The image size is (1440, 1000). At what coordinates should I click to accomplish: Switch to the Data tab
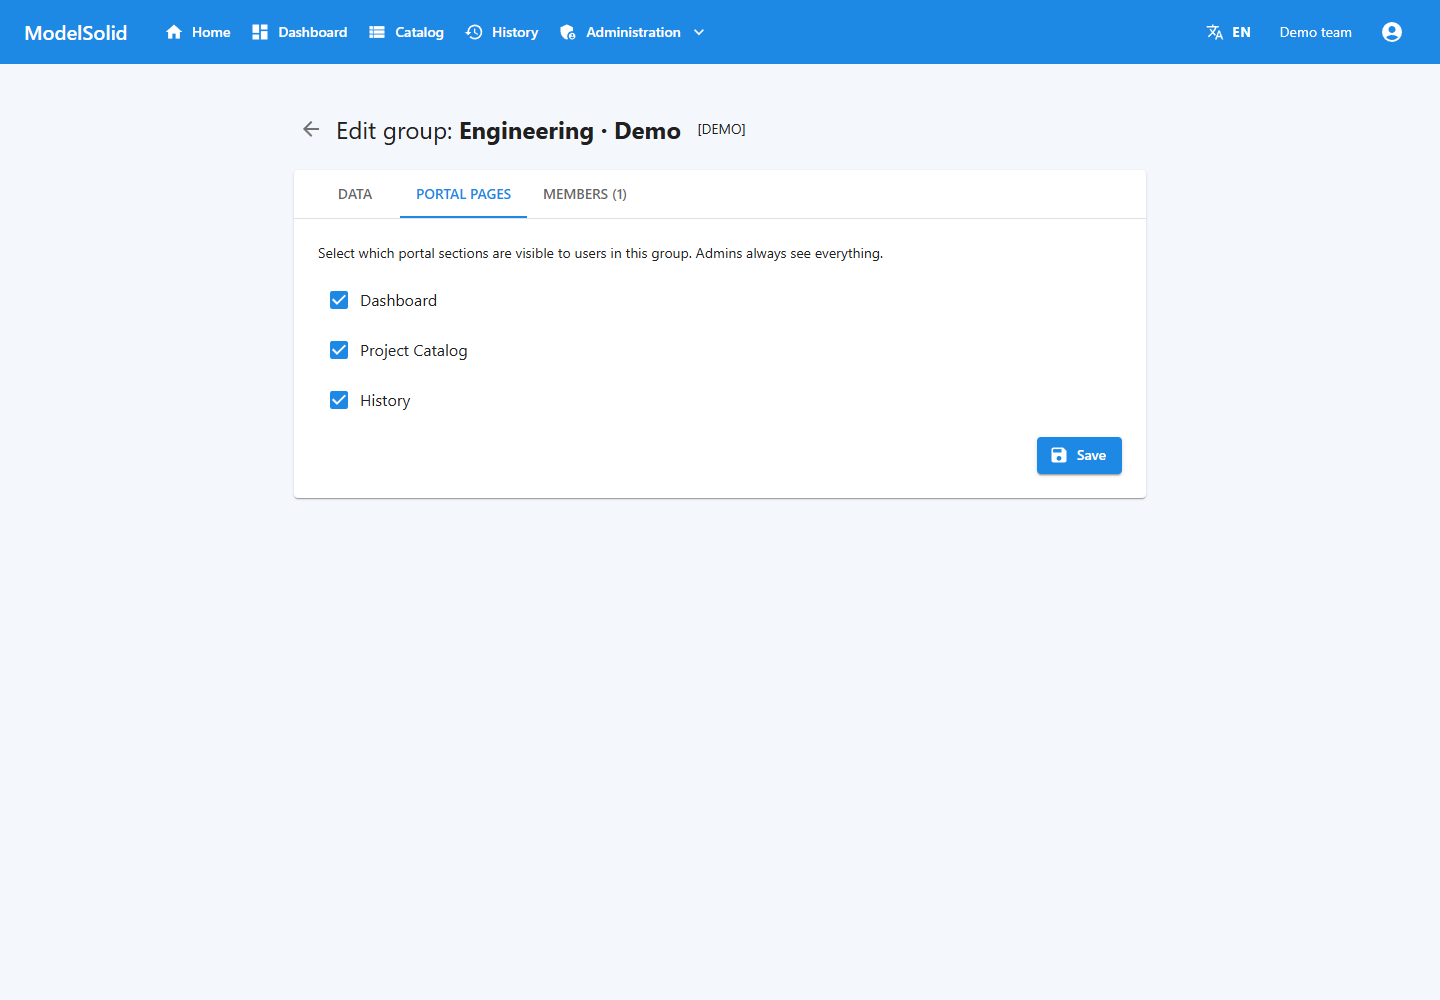coord(355,194)
